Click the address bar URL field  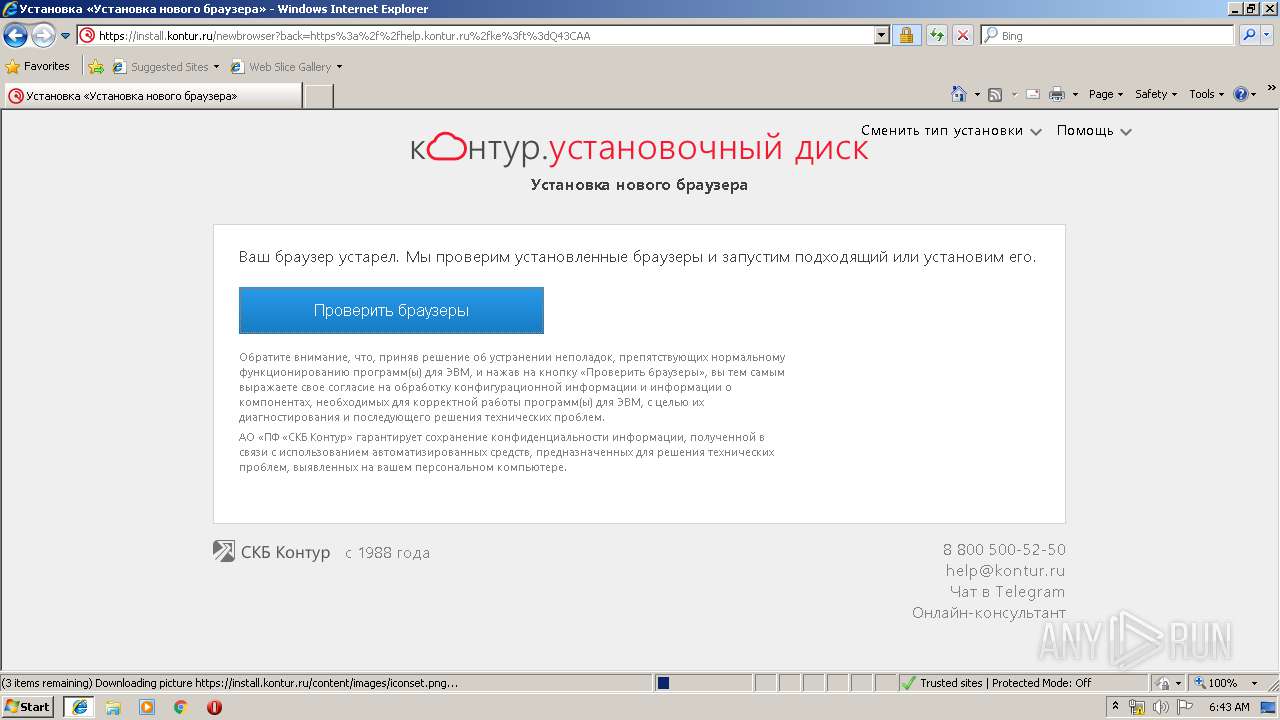pyautogui.click(x=476, y=35)
